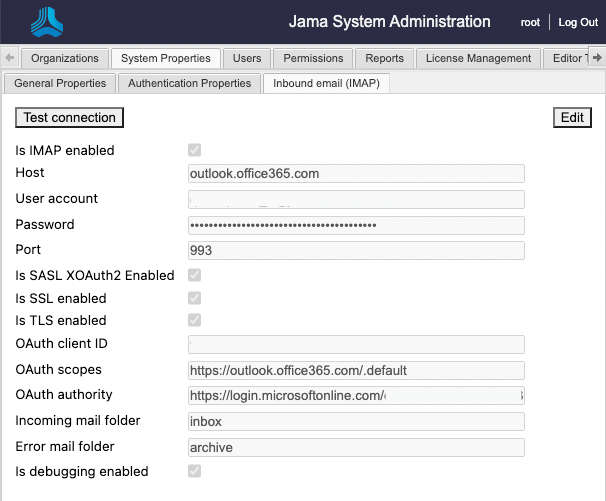Click the Port field showing 993

point(356,250)
